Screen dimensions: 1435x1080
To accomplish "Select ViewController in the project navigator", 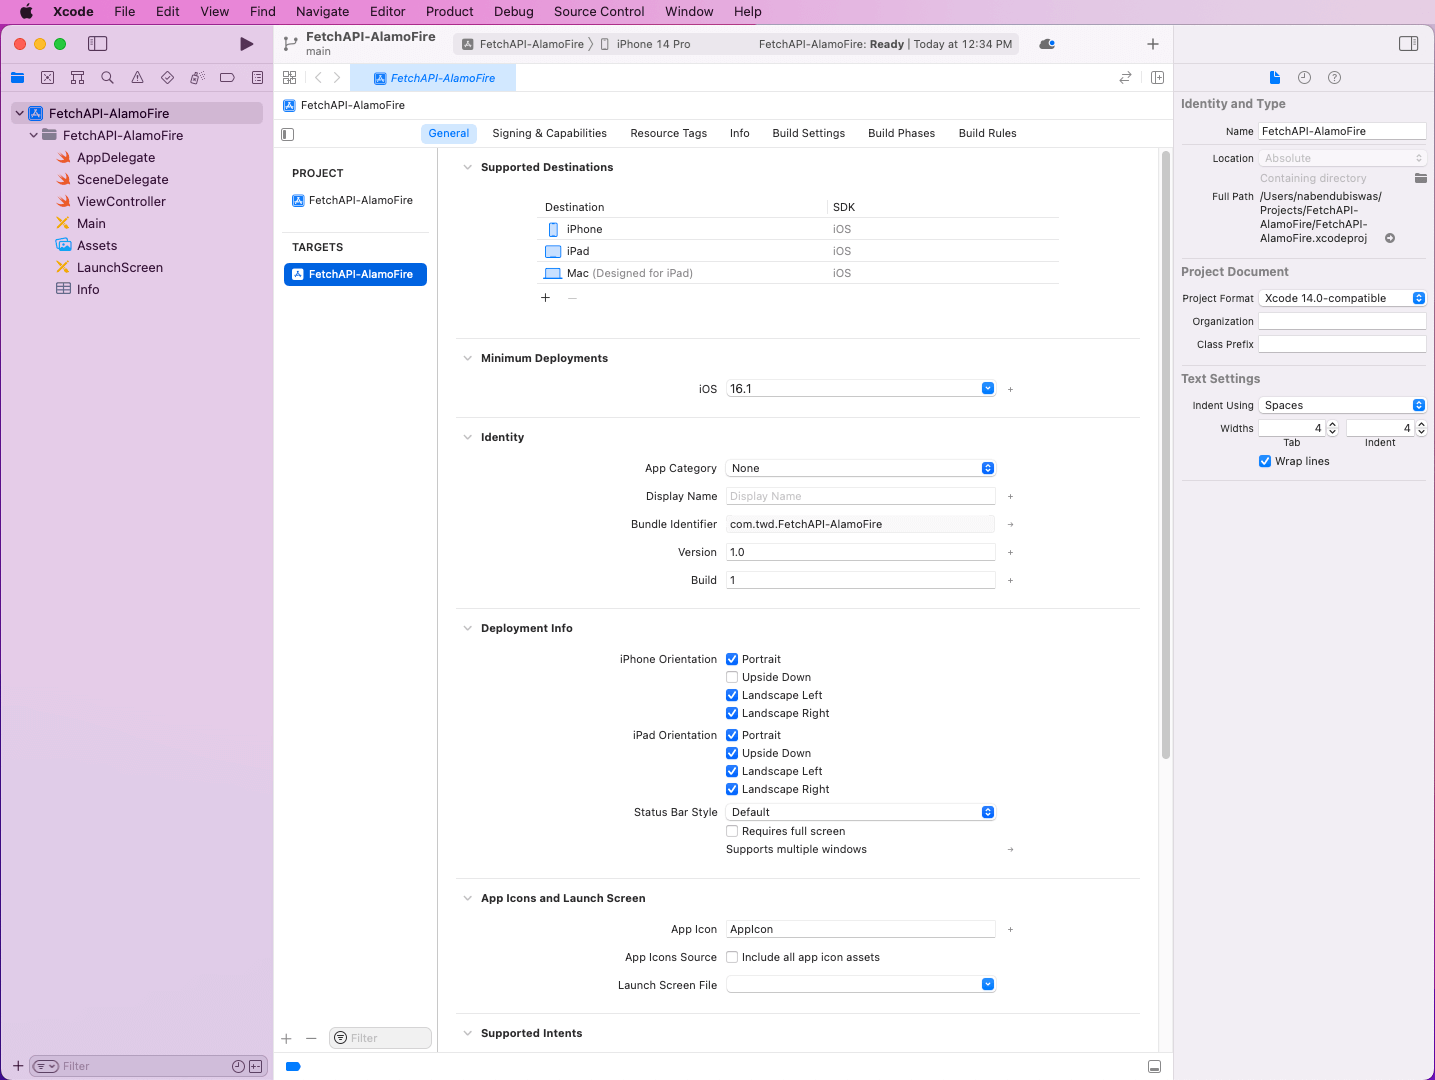I will tap(121, 201).
